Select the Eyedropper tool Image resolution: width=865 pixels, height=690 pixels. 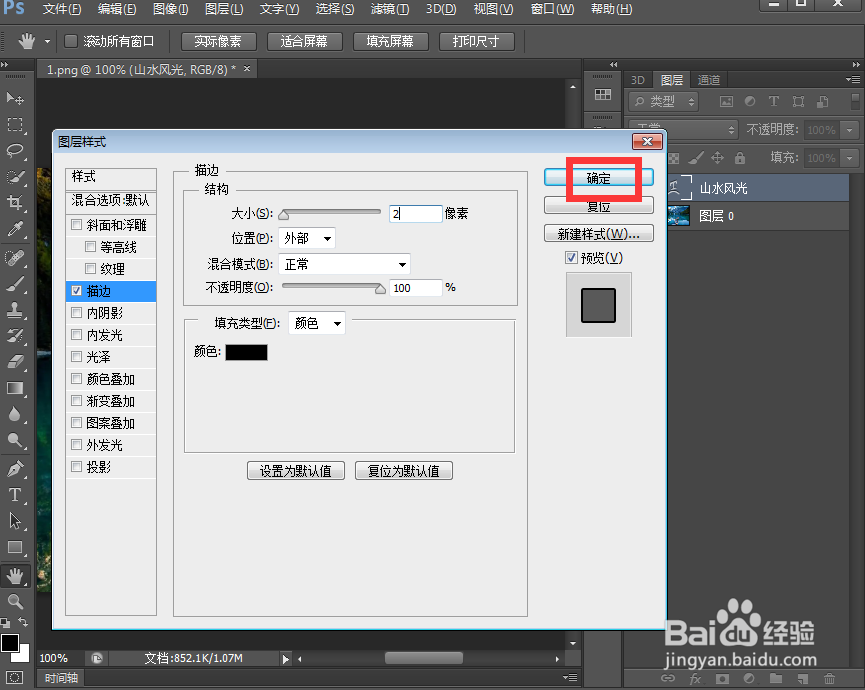point(14,227)
